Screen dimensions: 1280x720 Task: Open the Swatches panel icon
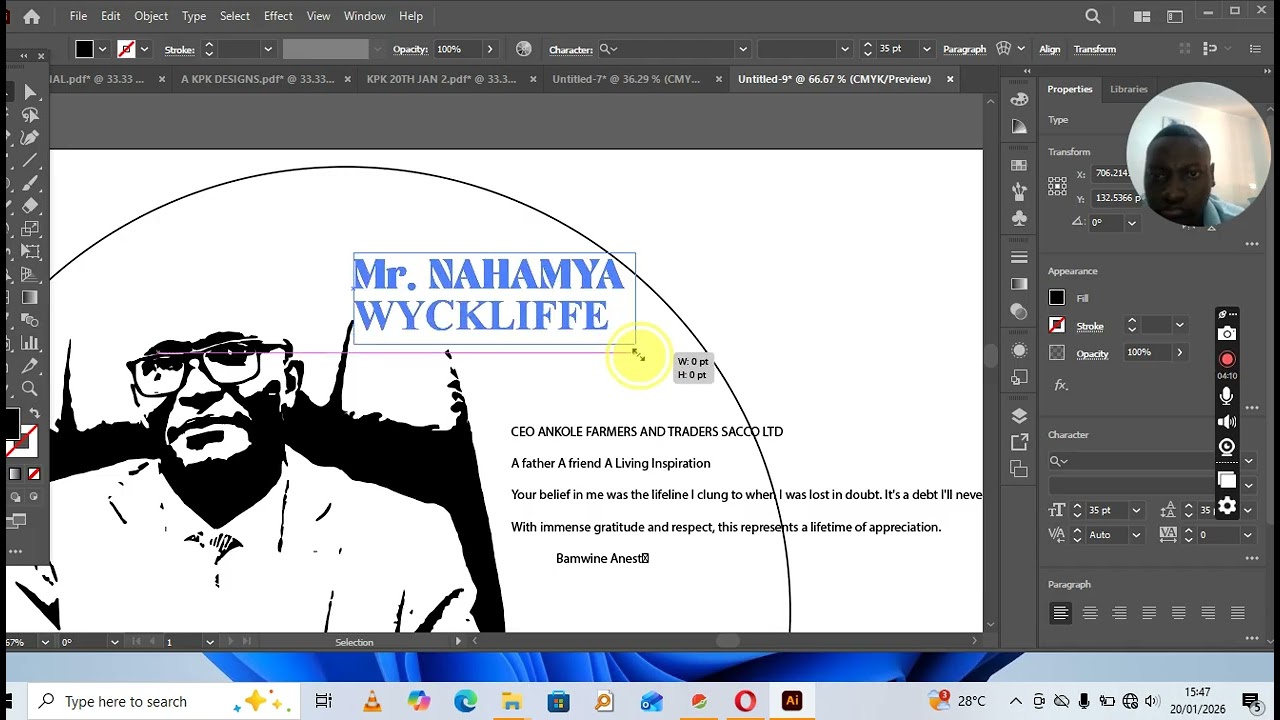(x=1019, y=165)
